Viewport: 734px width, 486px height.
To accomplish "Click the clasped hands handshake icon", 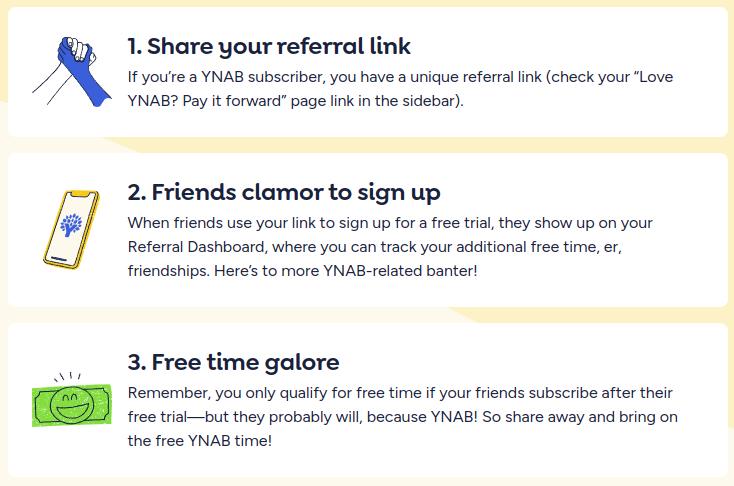I will [x=67, y=69].
